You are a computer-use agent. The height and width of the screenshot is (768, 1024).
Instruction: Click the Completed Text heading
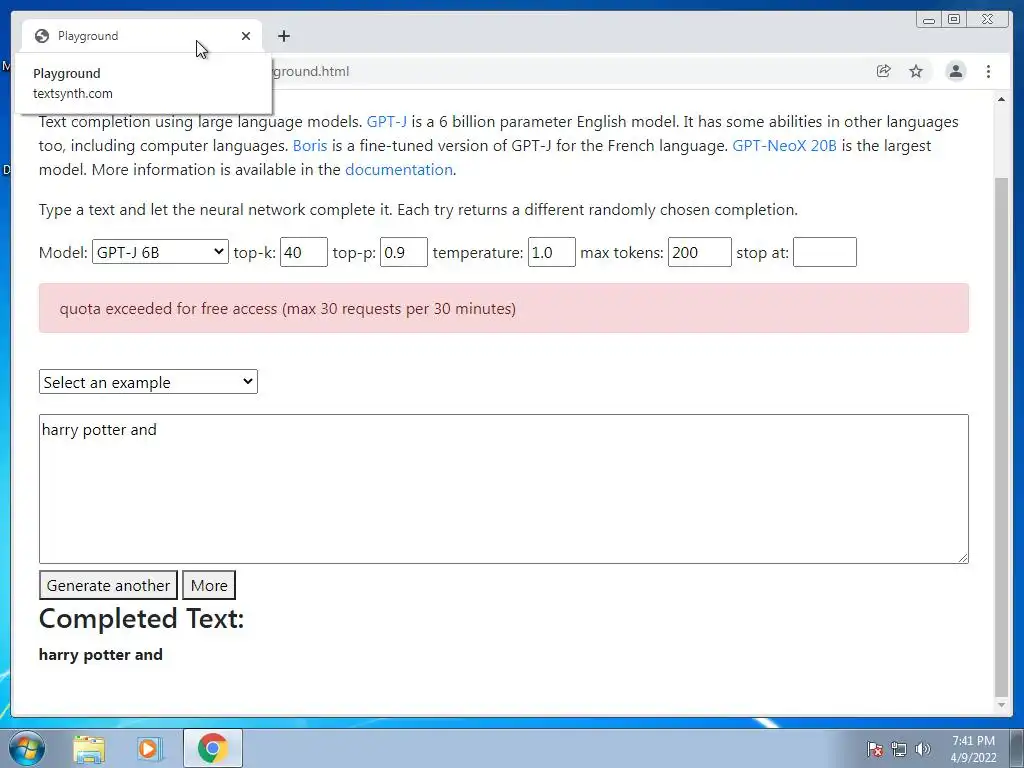click(x=141, y=618)
